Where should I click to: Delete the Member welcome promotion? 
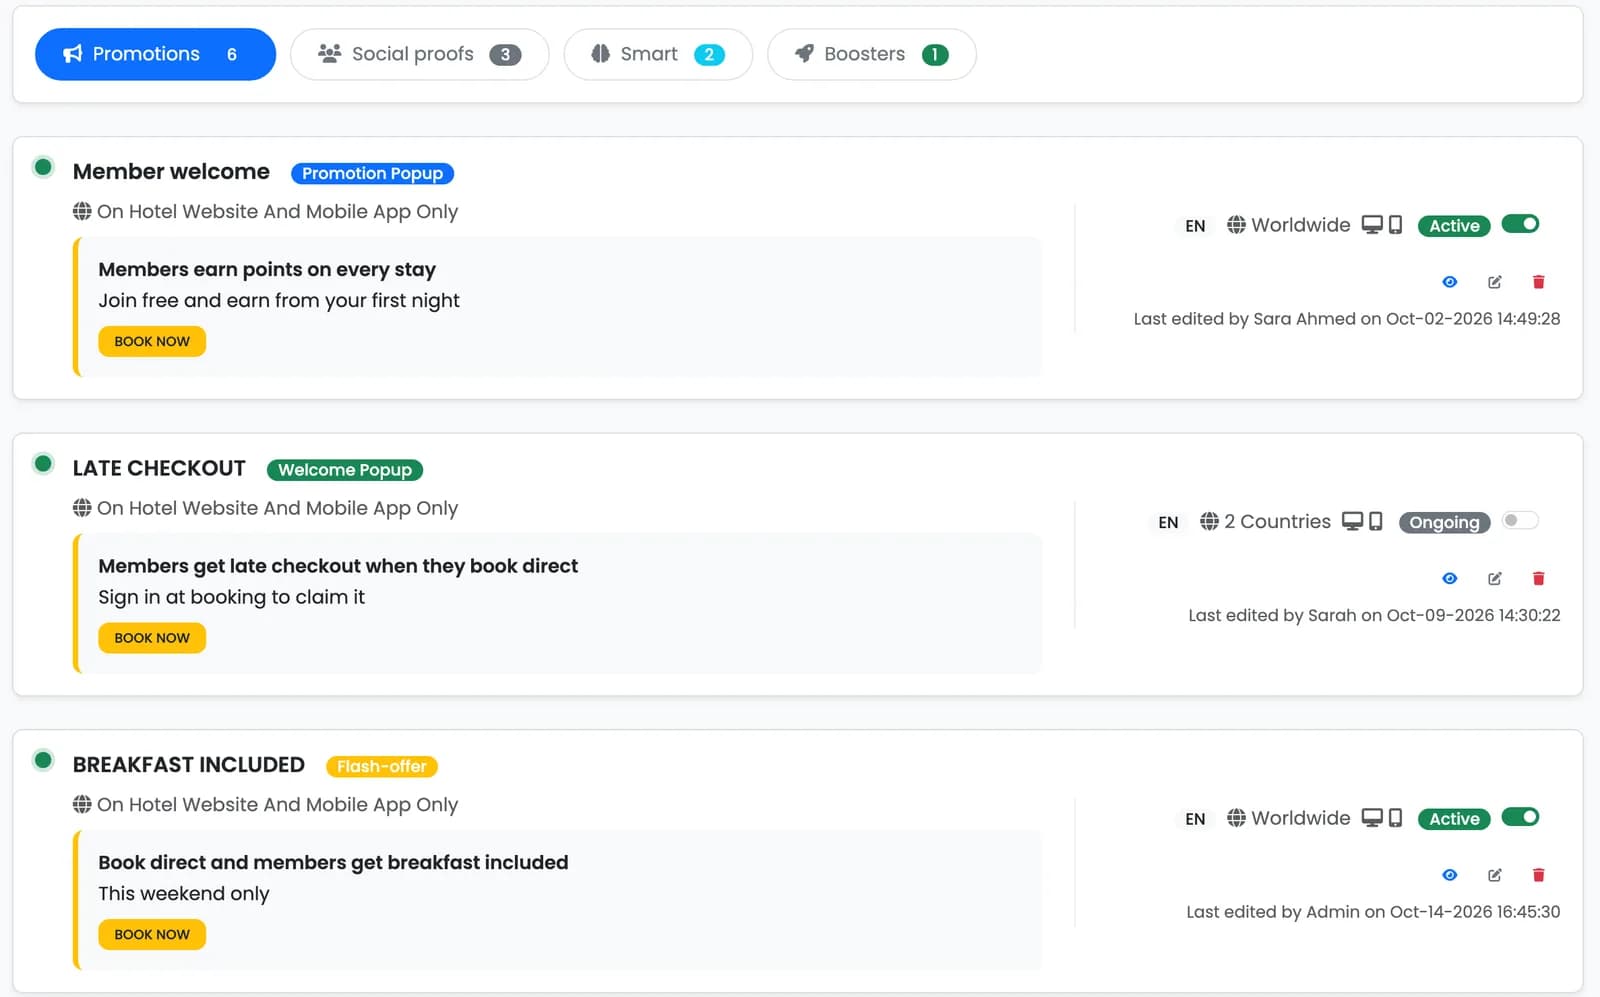1538,282
